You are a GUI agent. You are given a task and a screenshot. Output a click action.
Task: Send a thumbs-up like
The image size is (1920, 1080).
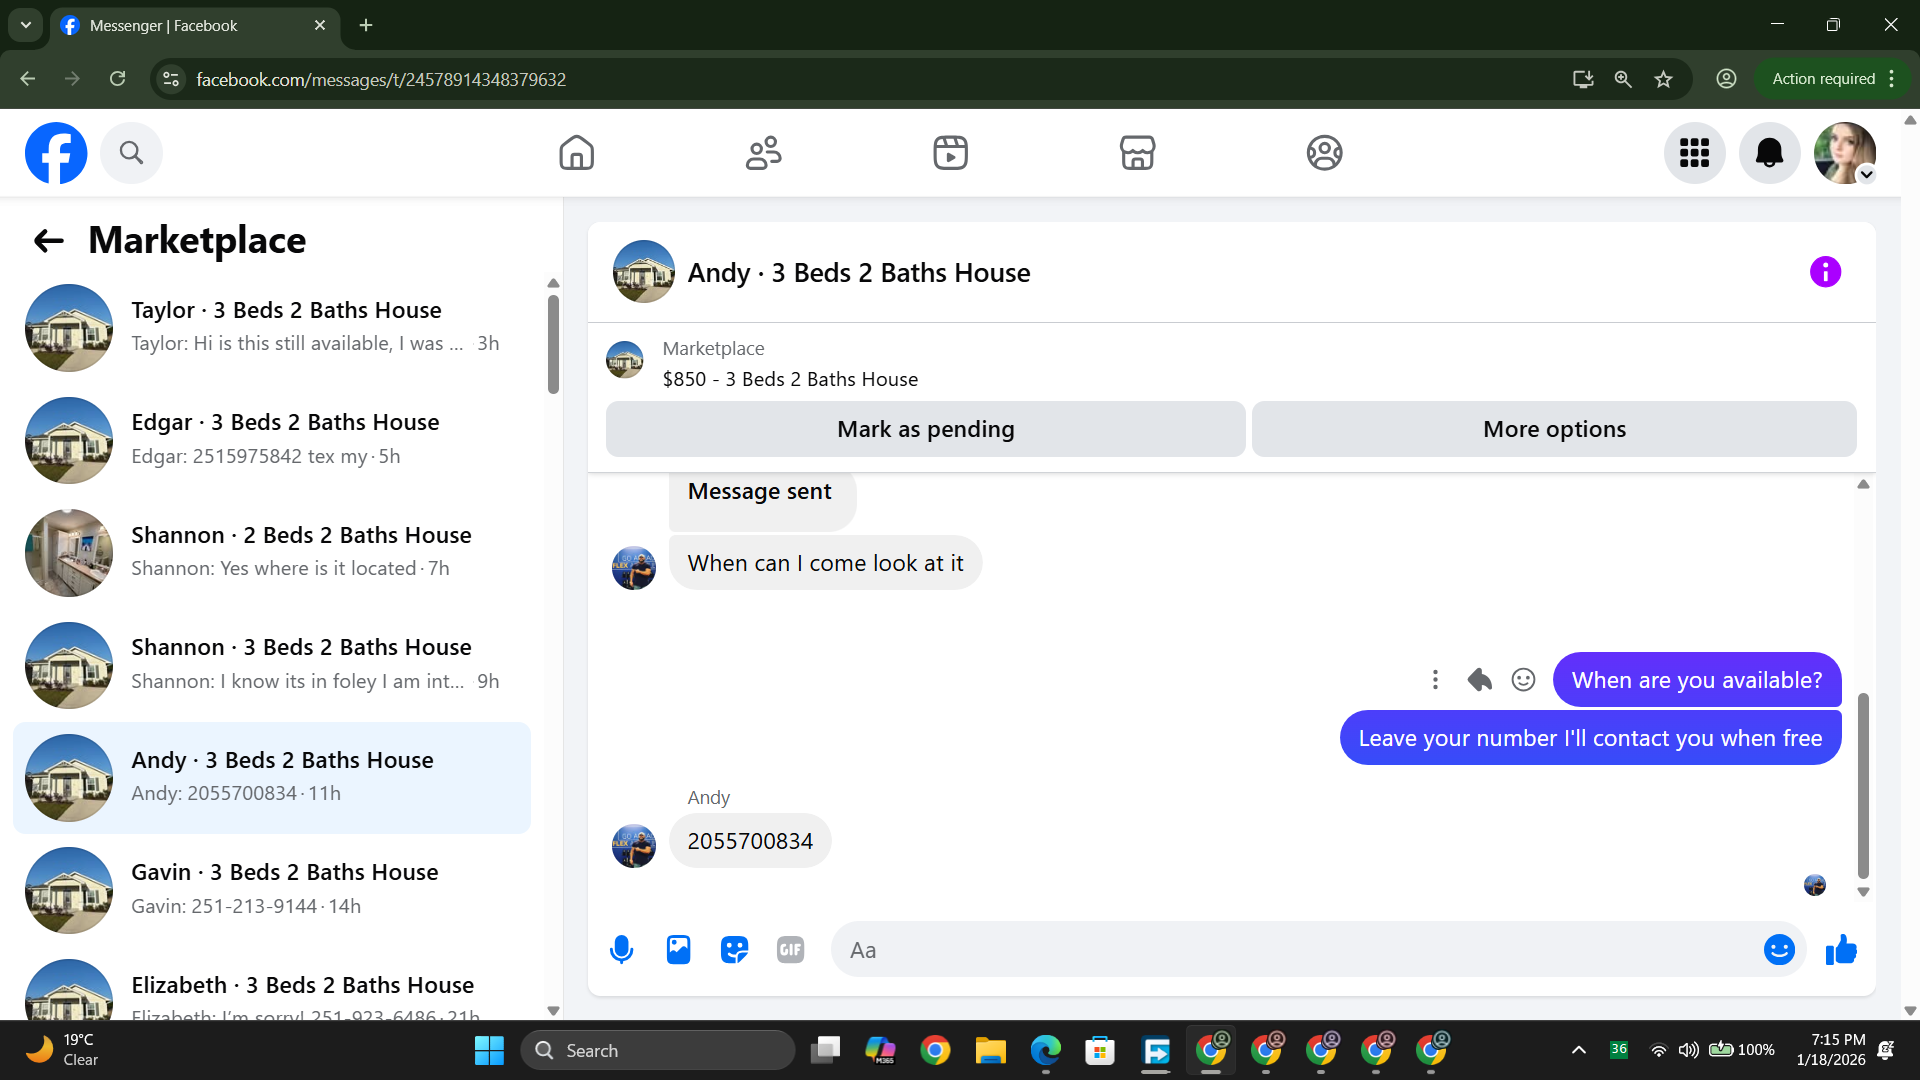(1841, 950)
